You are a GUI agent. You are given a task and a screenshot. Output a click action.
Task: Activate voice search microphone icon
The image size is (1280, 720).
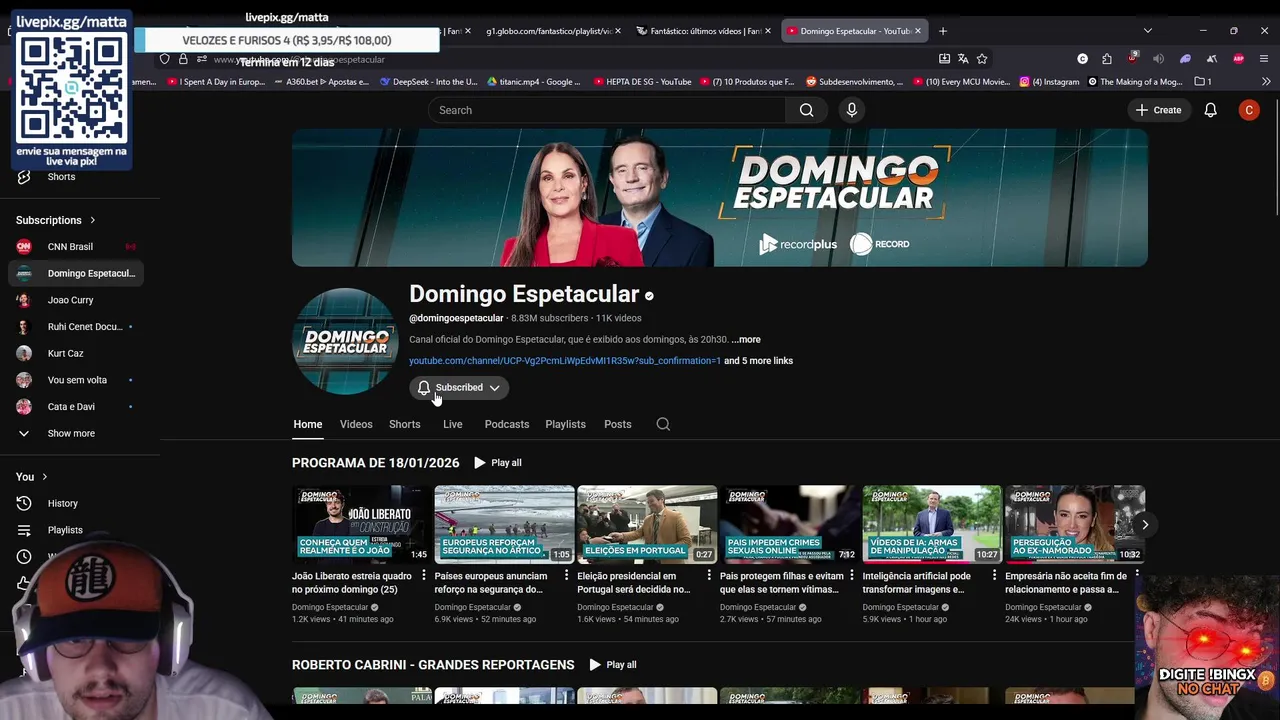tap(852, 110)
